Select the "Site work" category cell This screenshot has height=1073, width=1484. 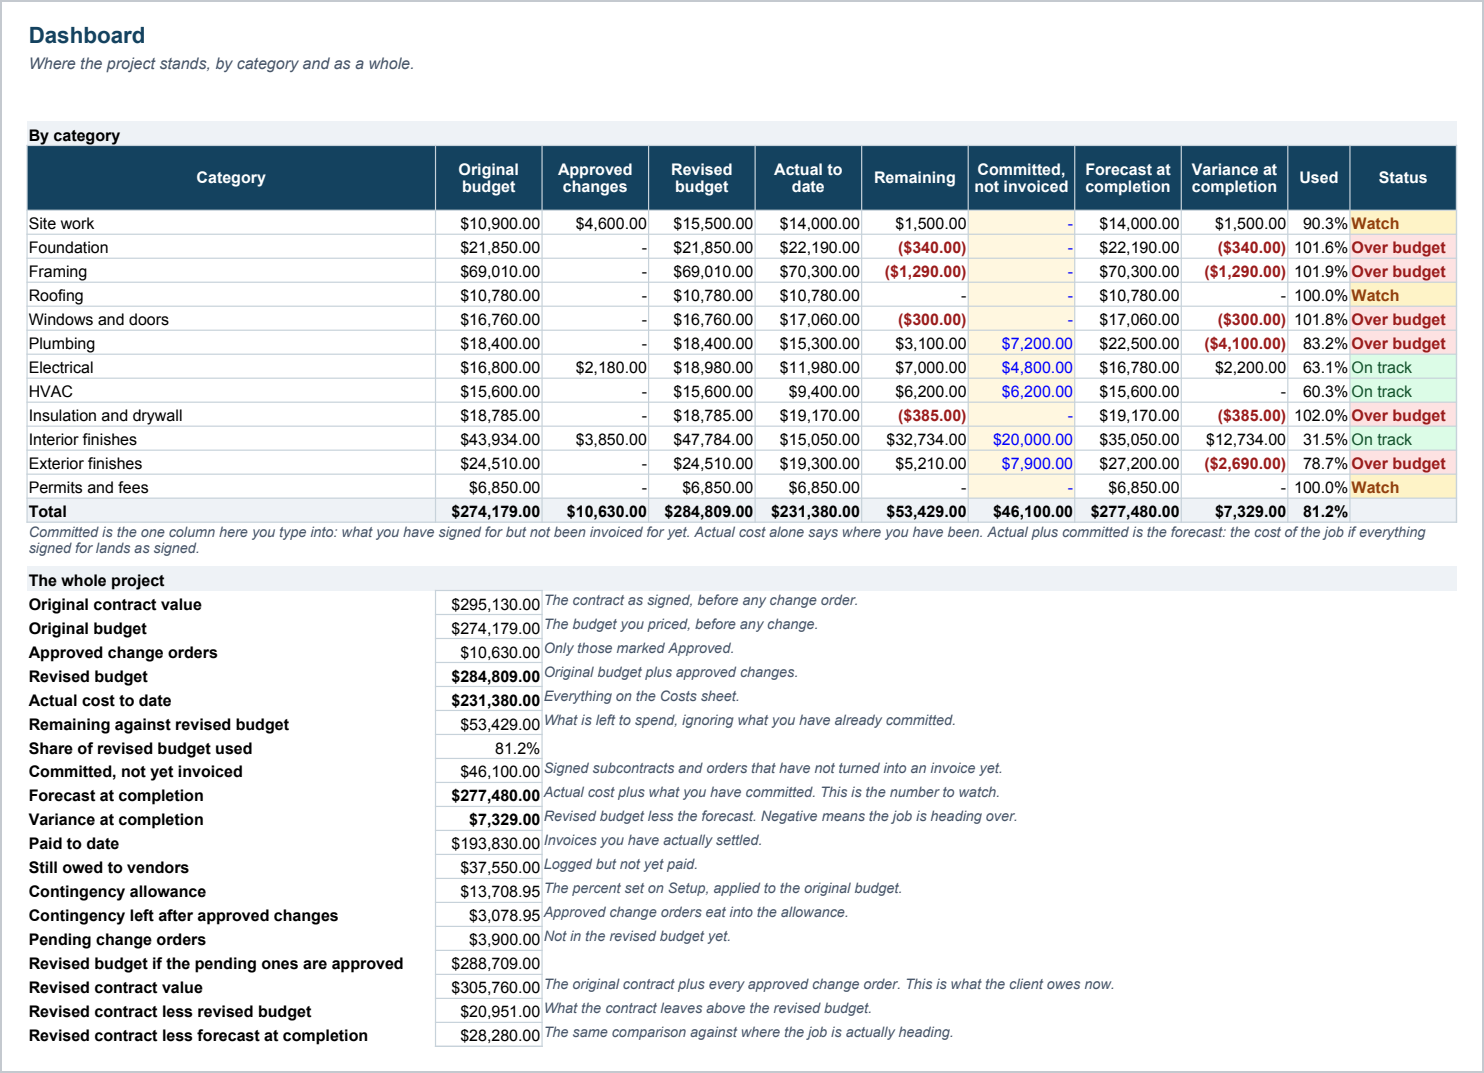coord(231,223)
